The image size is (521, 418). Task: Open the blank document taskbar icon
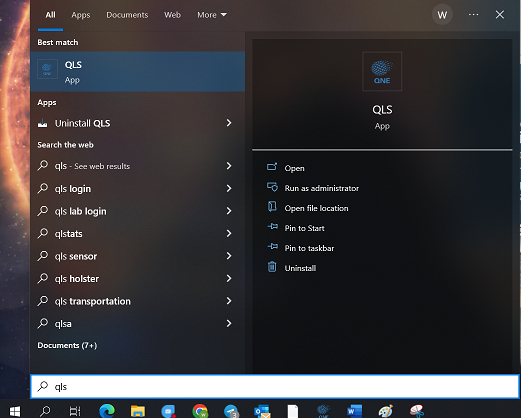(293, 411)
